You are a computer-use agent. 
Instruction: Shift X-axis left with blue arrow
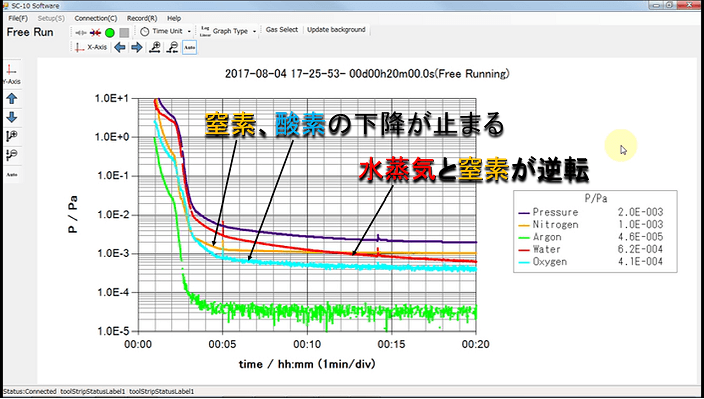click(x=119, y=47)
